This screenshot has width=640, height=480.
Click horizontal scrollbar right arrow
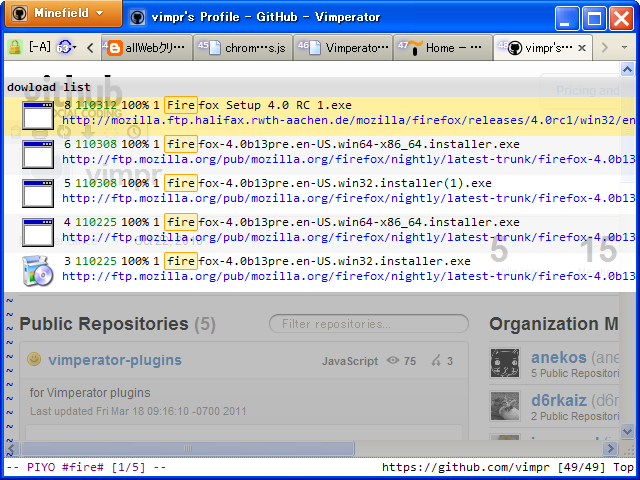pos(611,449)
